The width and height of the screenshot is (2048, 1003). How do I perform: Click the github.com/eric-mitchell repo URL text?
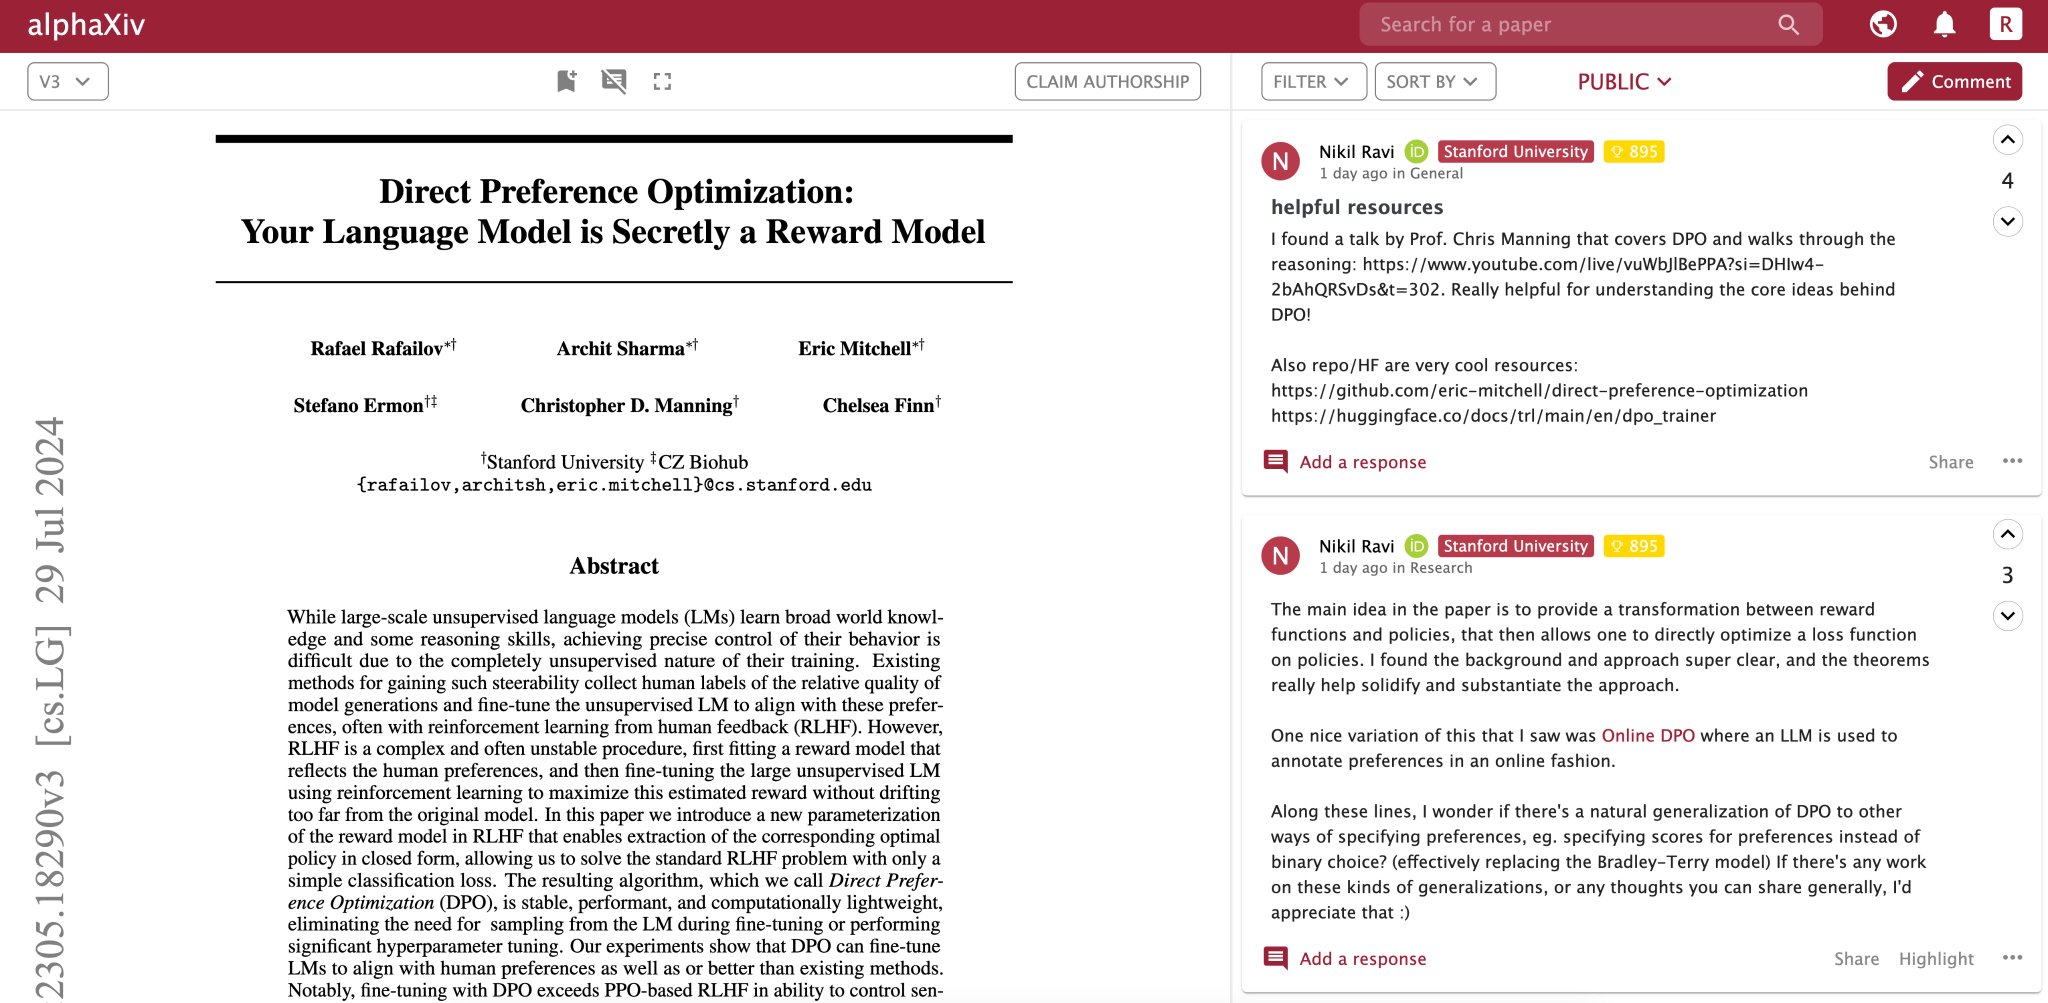(x=1539, y=391)
